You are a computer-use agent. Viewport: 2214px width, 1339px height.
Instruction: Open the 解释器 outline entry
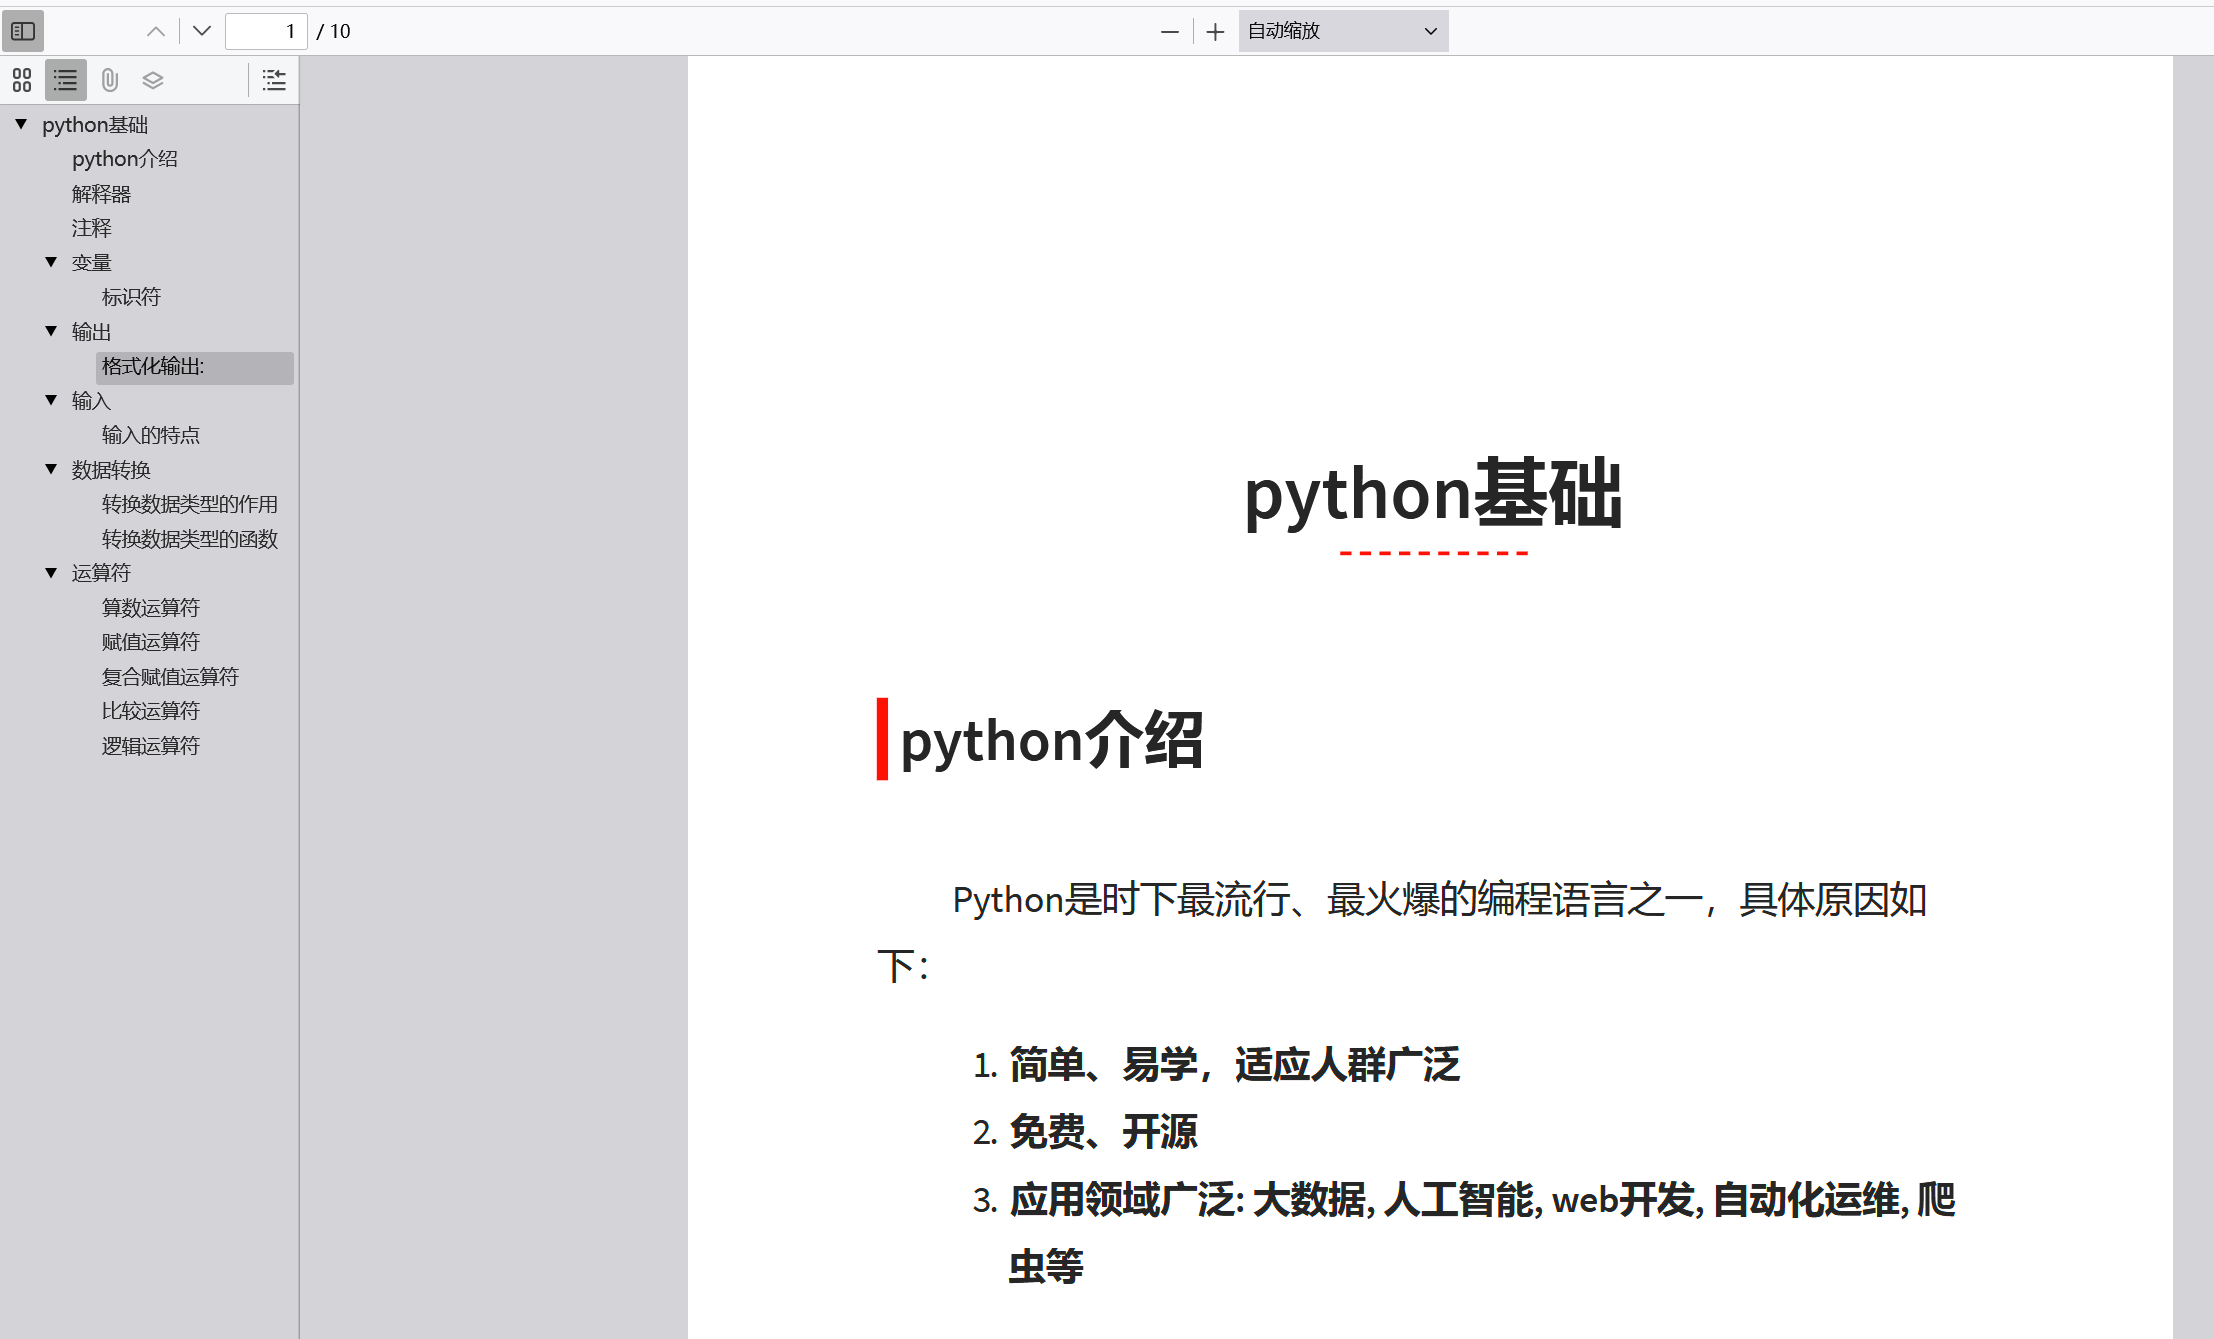point(101,194)
